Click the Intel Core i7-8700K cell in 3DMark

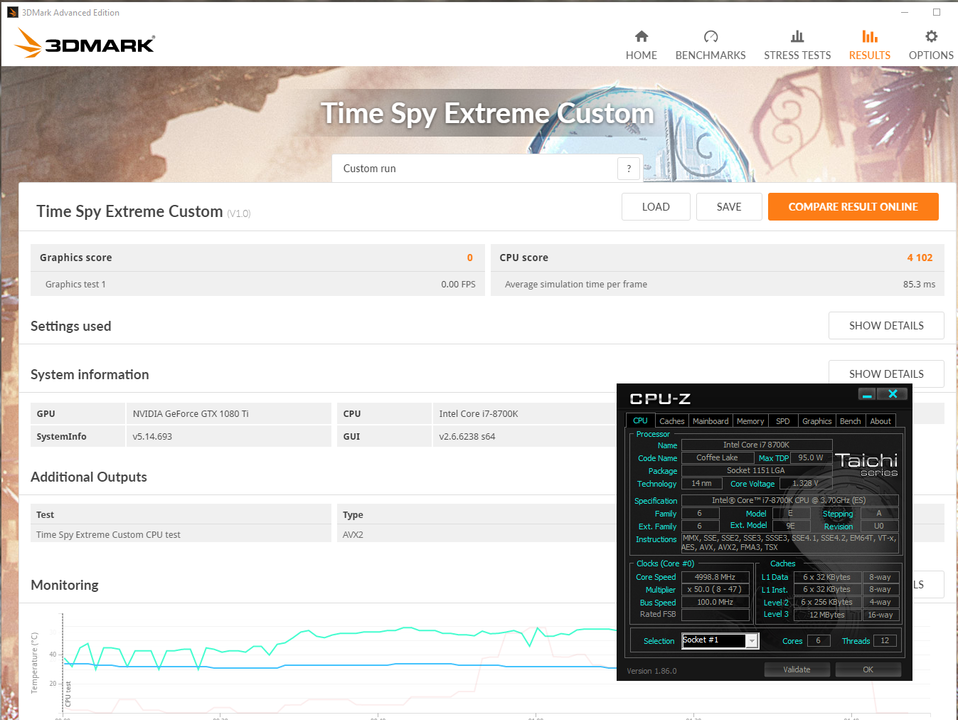524,414
